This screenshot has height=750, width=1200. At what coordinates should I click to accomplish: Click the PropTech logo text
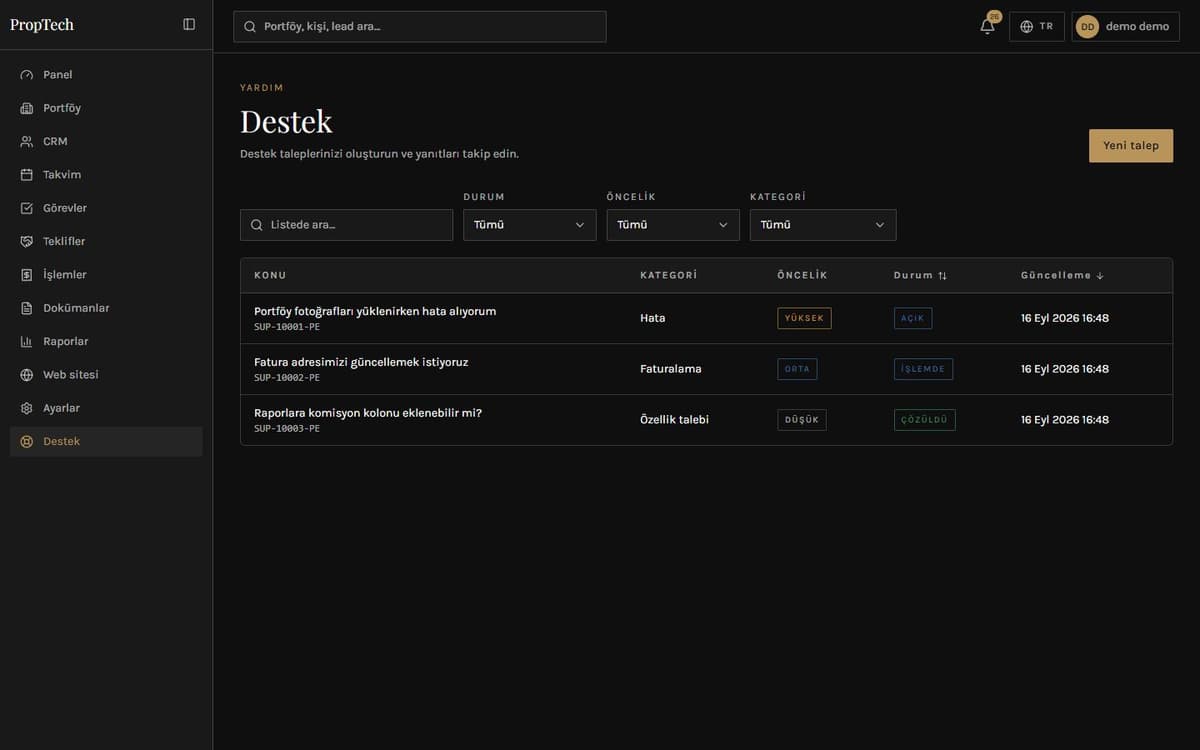42,25
